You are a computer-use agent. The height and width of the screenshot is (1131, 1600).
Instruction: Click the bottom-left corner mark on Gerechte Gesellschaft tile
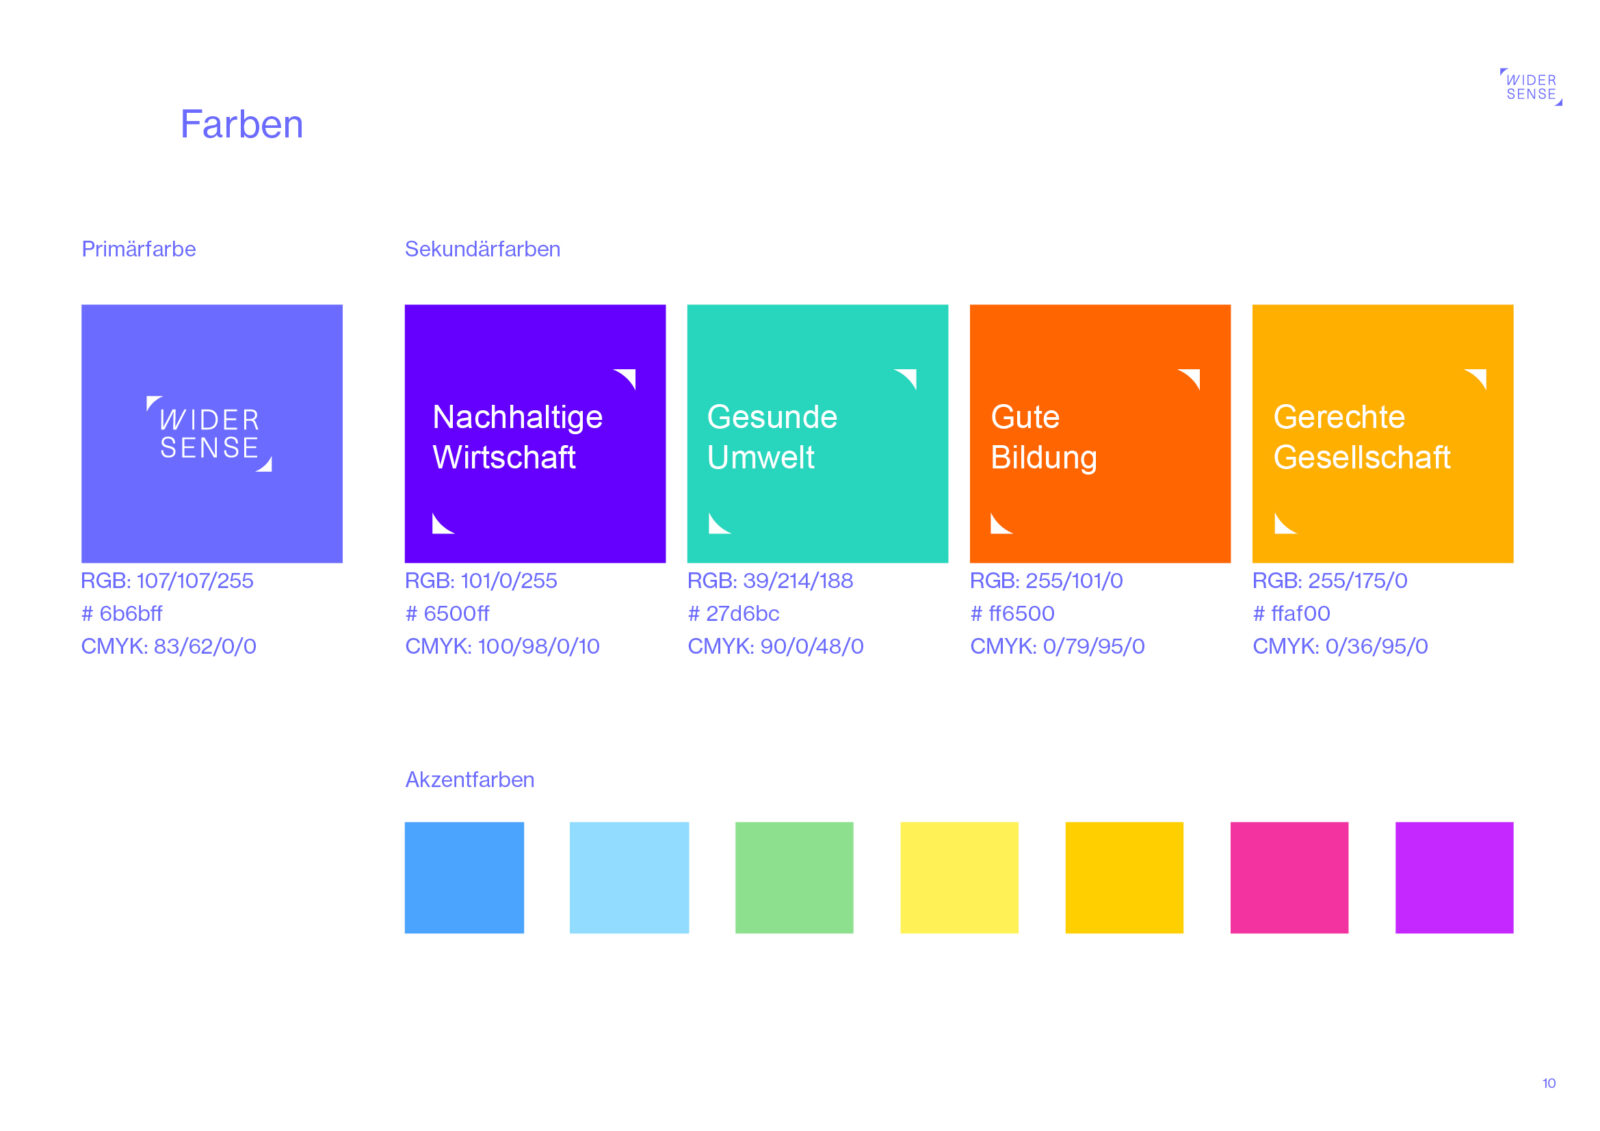[1285, 523]
